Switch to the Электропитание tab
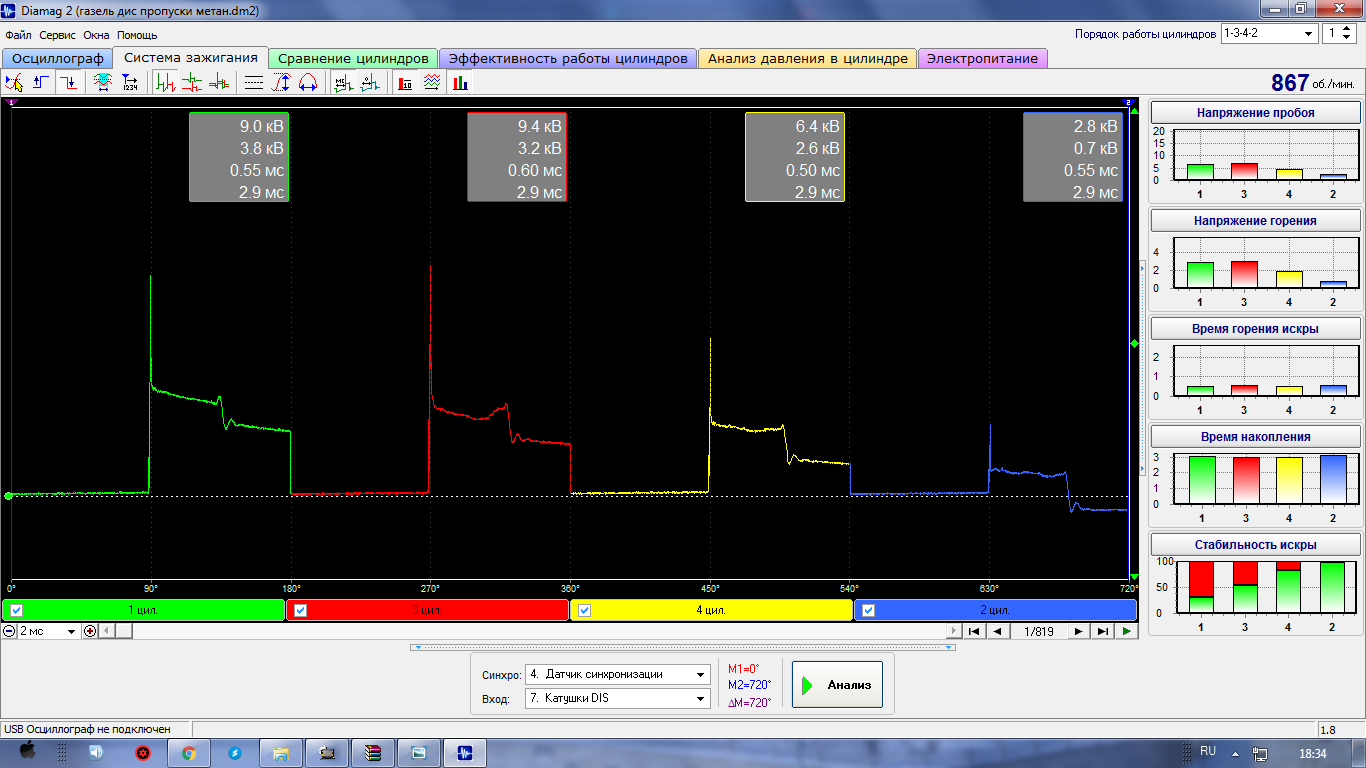The height and width of the screenshot is (768, 1366). click(x=982, y=59)
